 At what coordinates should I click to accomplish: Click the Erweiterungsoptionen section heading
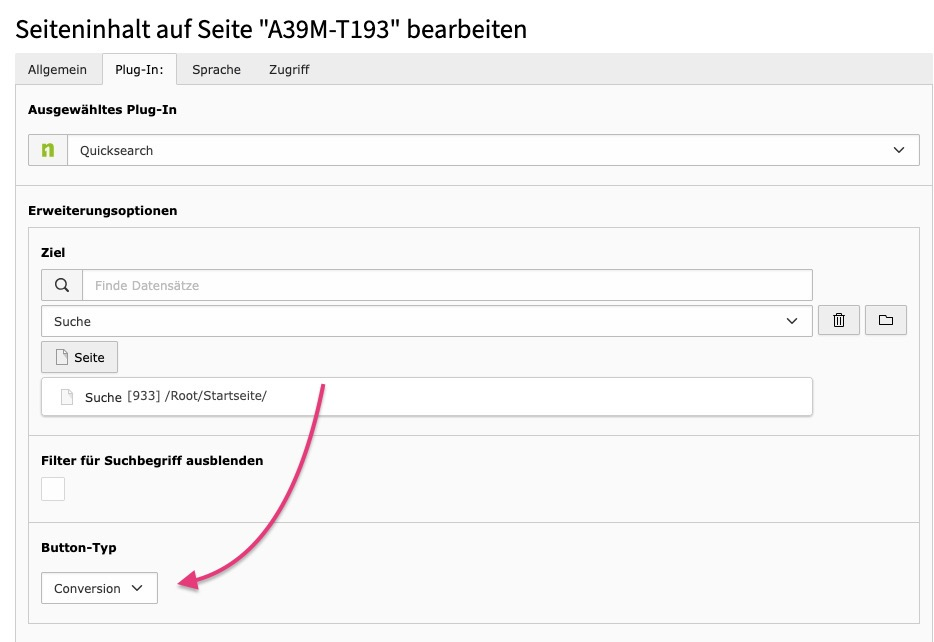tap(103, 211)
